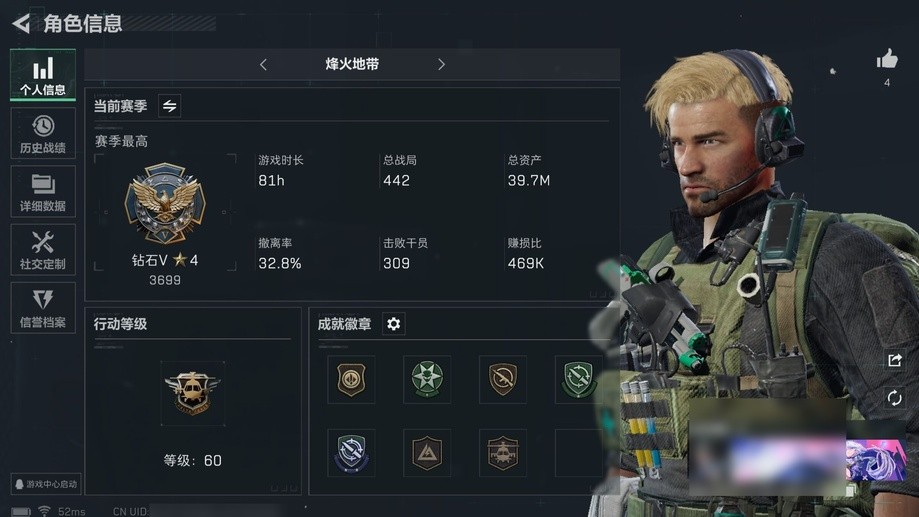This screenshot has height=517, width=919.
Task: Select the green star achievement badge
Action: 427,379
